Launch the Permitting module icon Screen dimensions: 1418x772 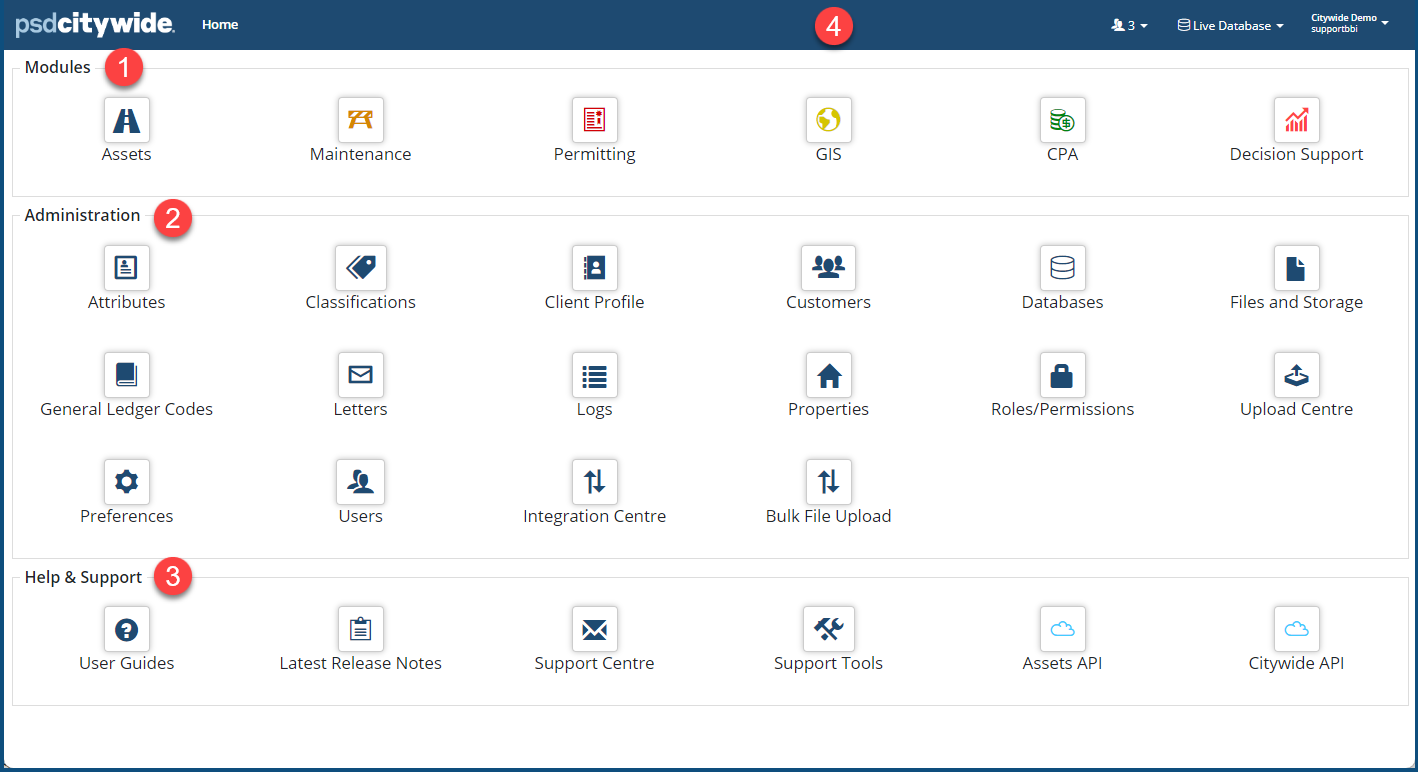point(595,120)
